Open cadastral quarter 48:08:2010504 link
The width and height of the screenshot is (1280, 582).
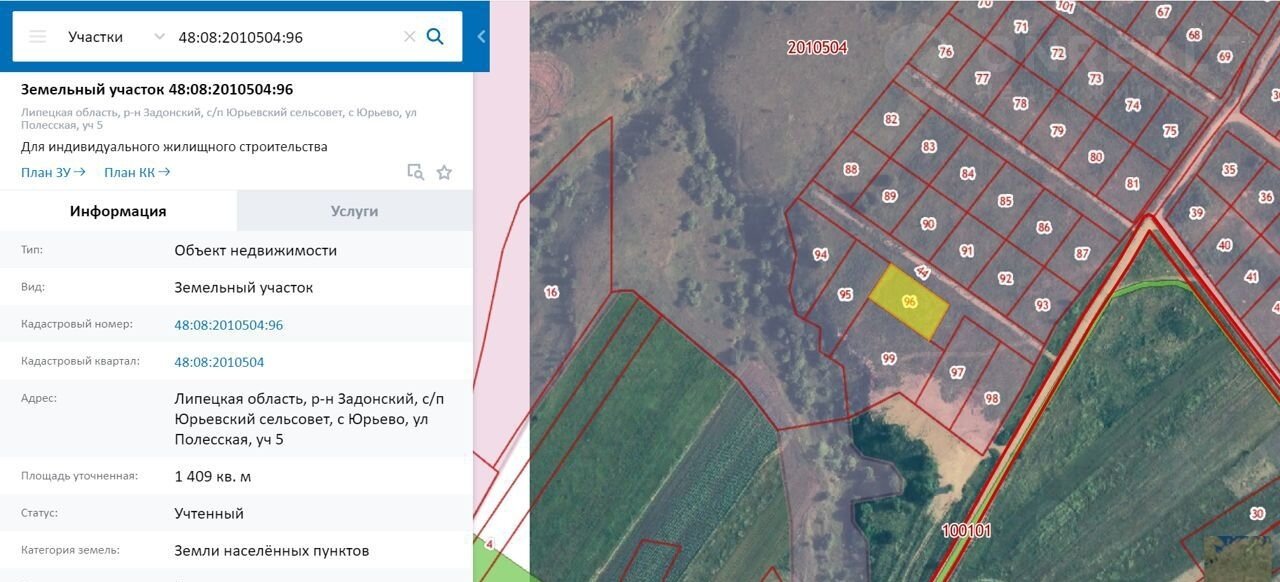[219, 362]
